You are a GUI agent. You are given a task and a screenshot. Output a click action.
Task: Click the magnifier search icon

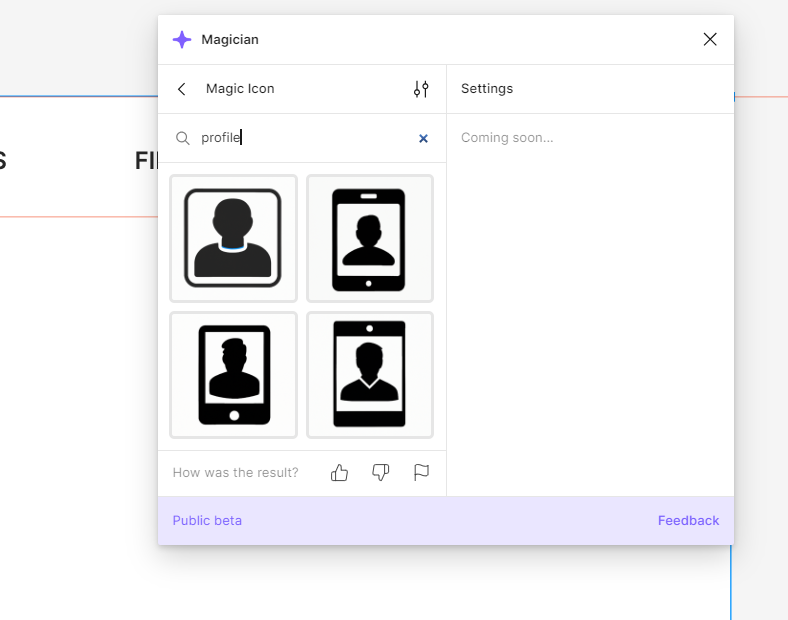point(183,138)
